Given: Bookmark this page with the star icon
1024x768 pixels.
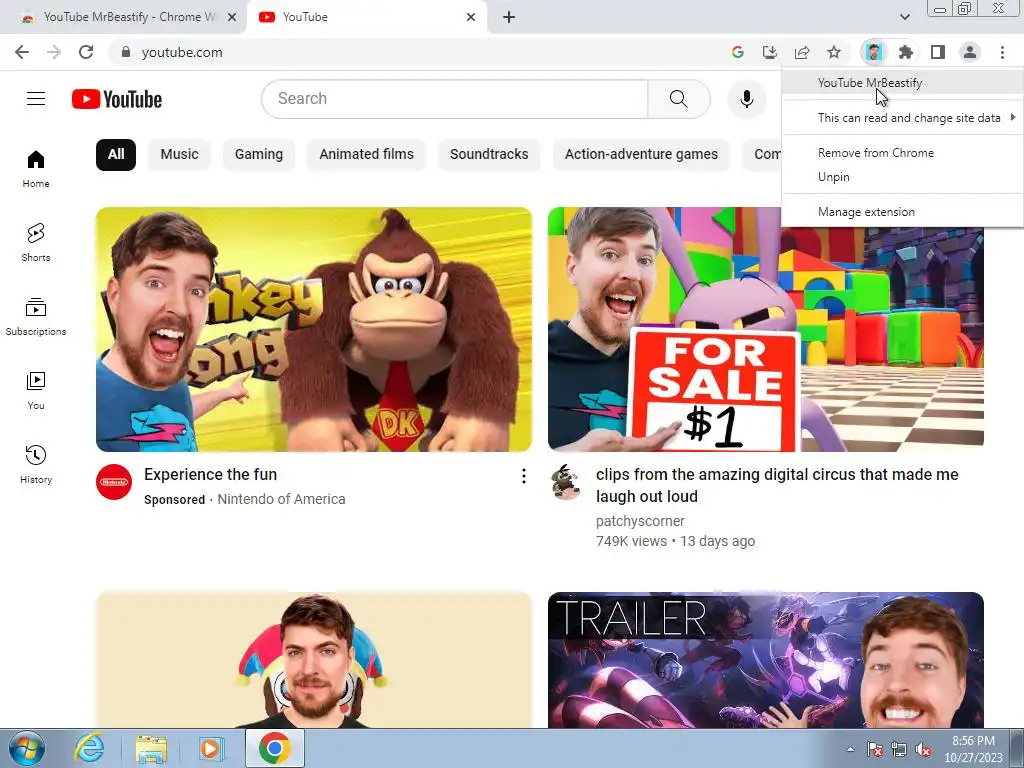Looking at the screenshot, I should [834, 52].
